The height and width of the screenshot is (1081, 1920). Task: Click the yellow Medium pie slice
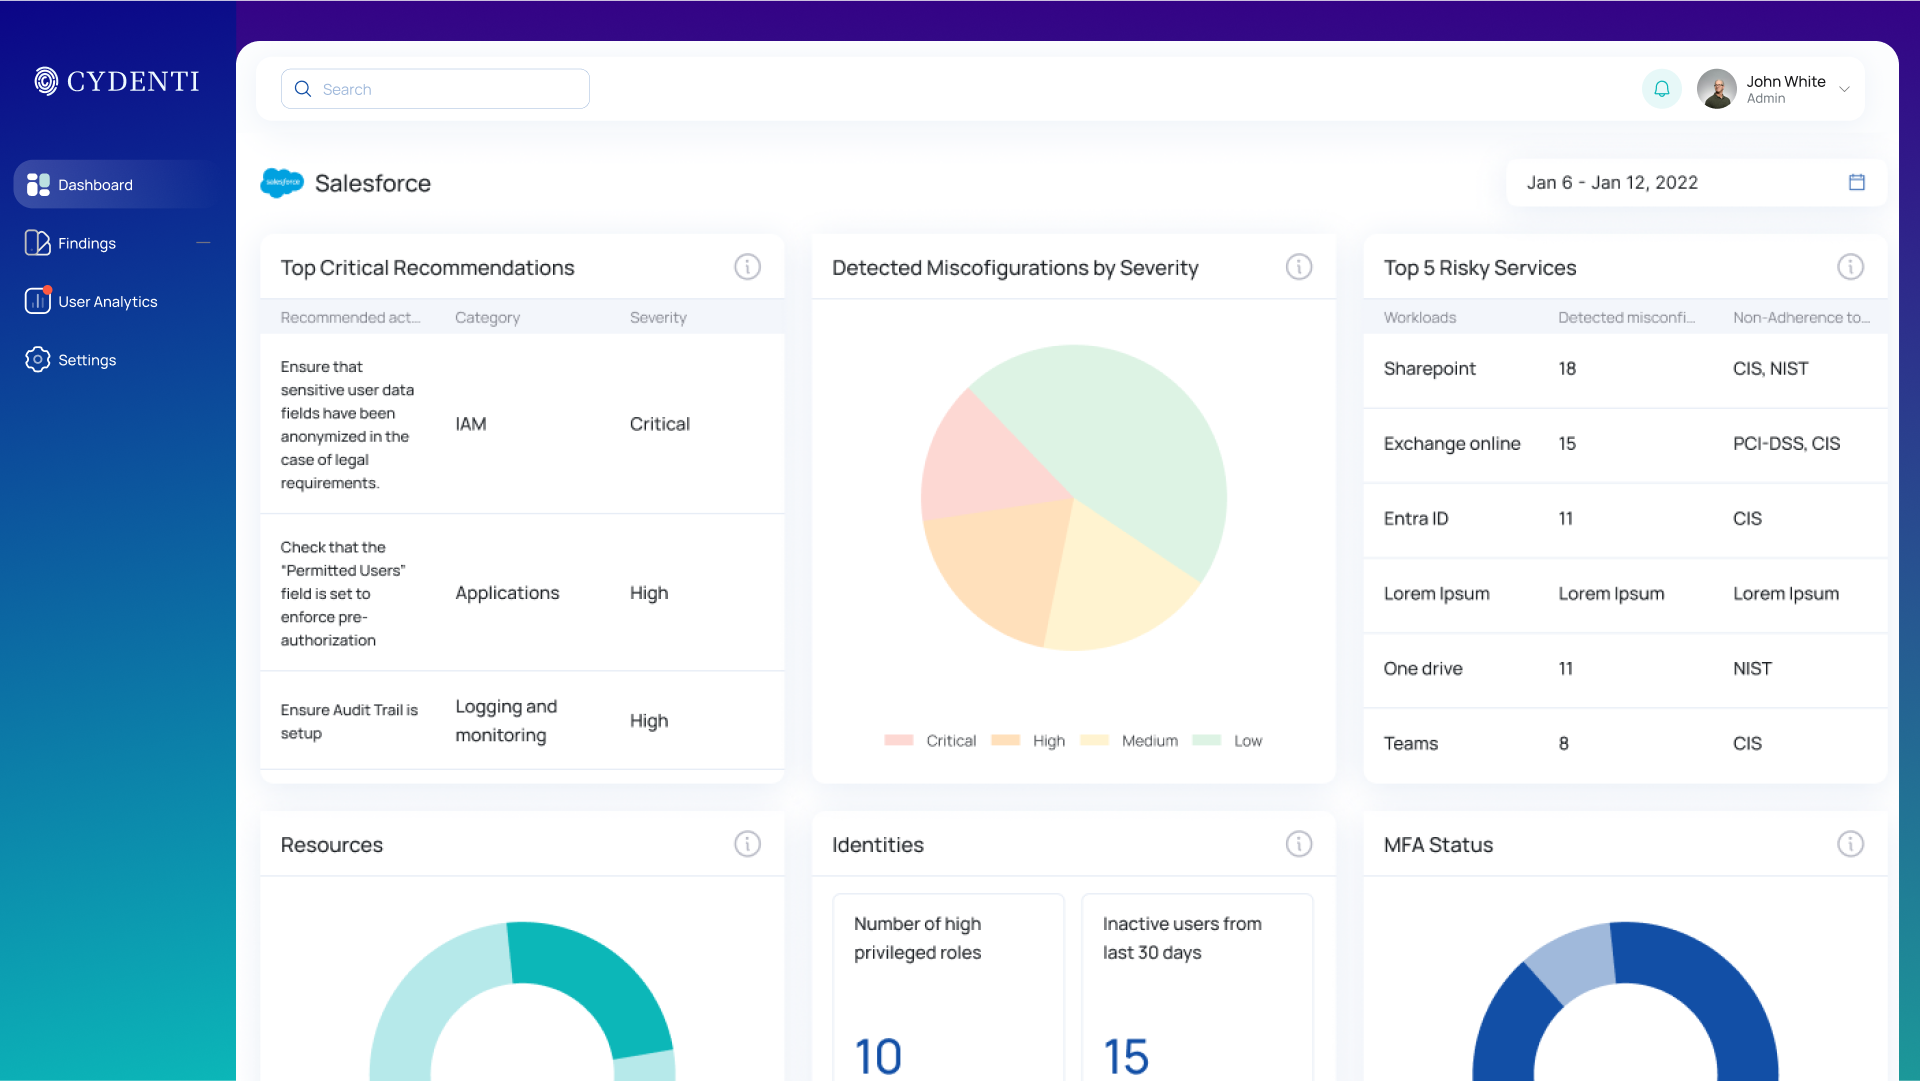(1110, 590)
